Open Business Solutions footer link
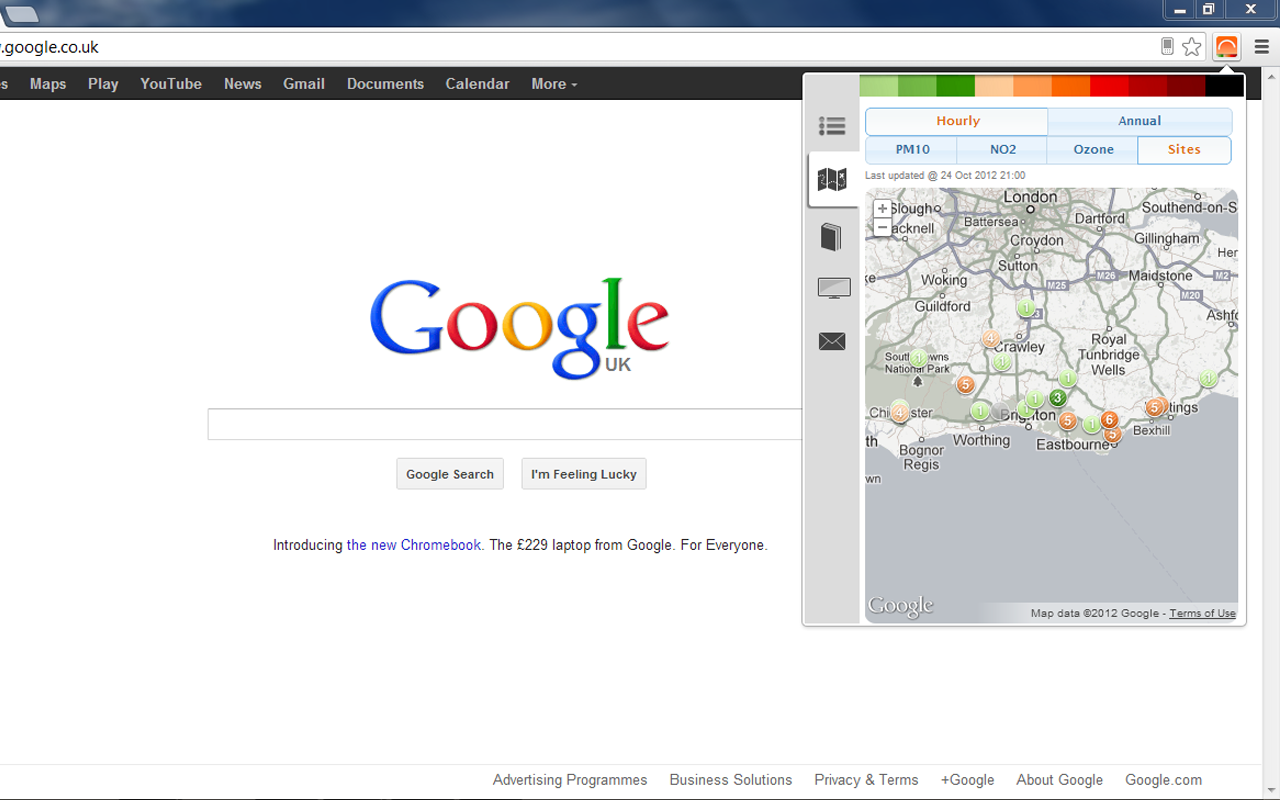The image size is (1280, 800). (x=731, y=780)
